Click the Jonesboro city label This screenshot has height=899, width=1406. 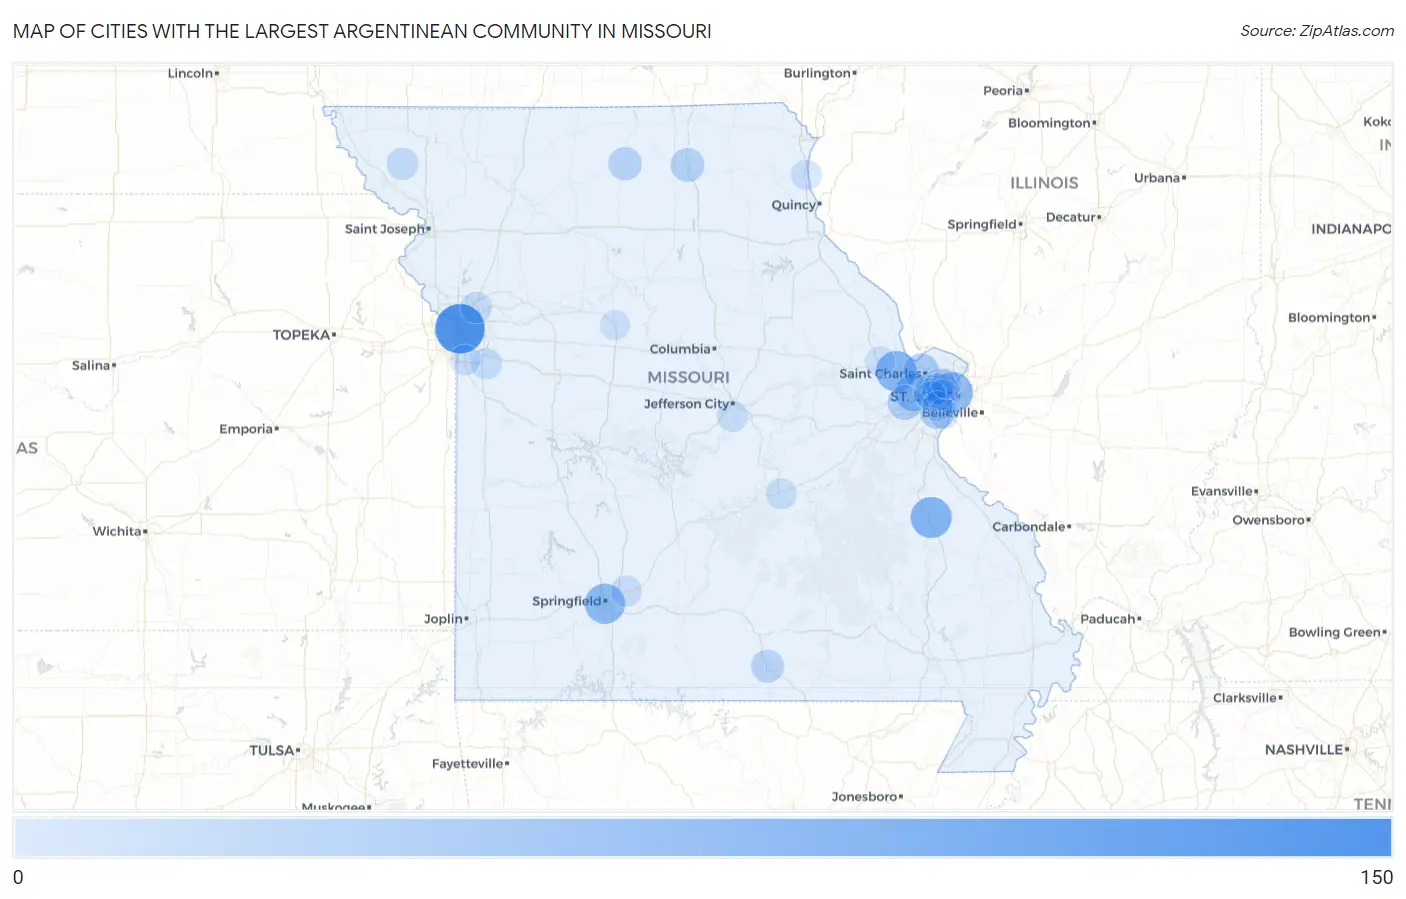coord(865,797)
